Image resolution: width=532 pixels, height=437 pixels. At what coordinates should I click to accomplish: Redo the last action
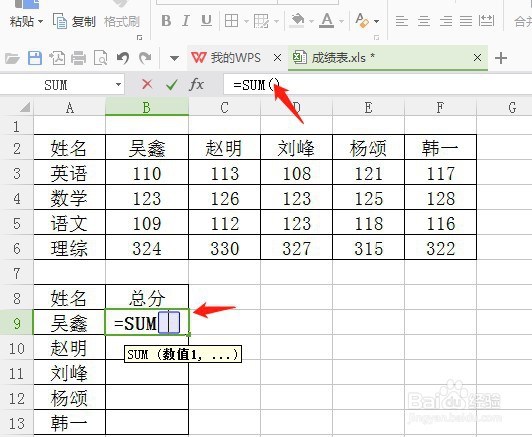(x=145, y=58)
